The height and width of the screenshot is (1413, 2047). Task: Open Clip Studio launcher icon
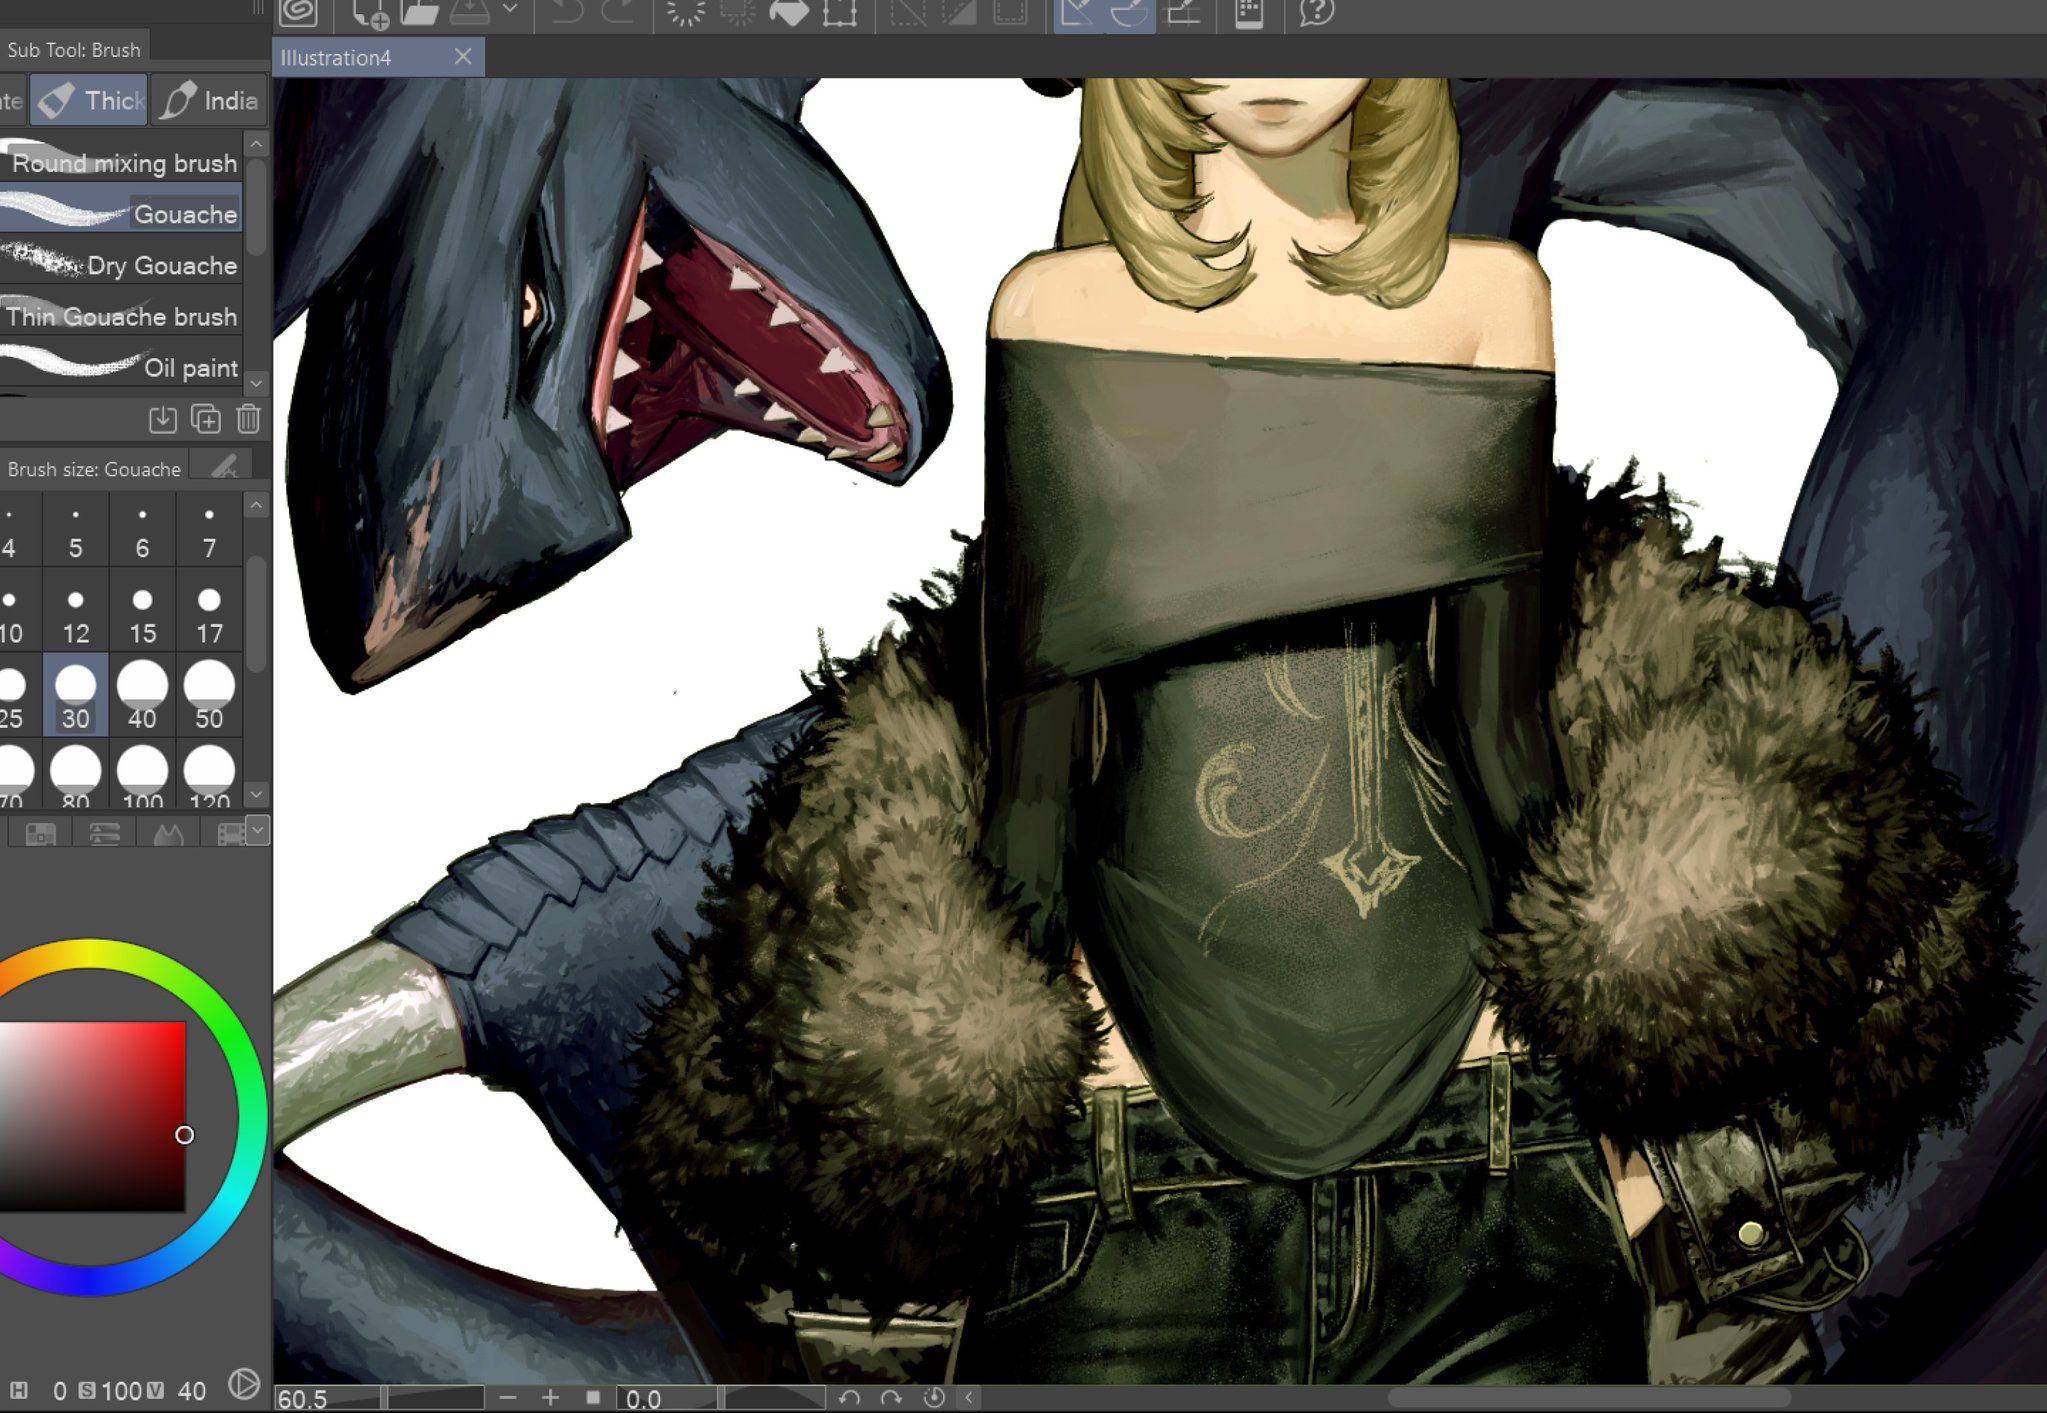point(298,12)
